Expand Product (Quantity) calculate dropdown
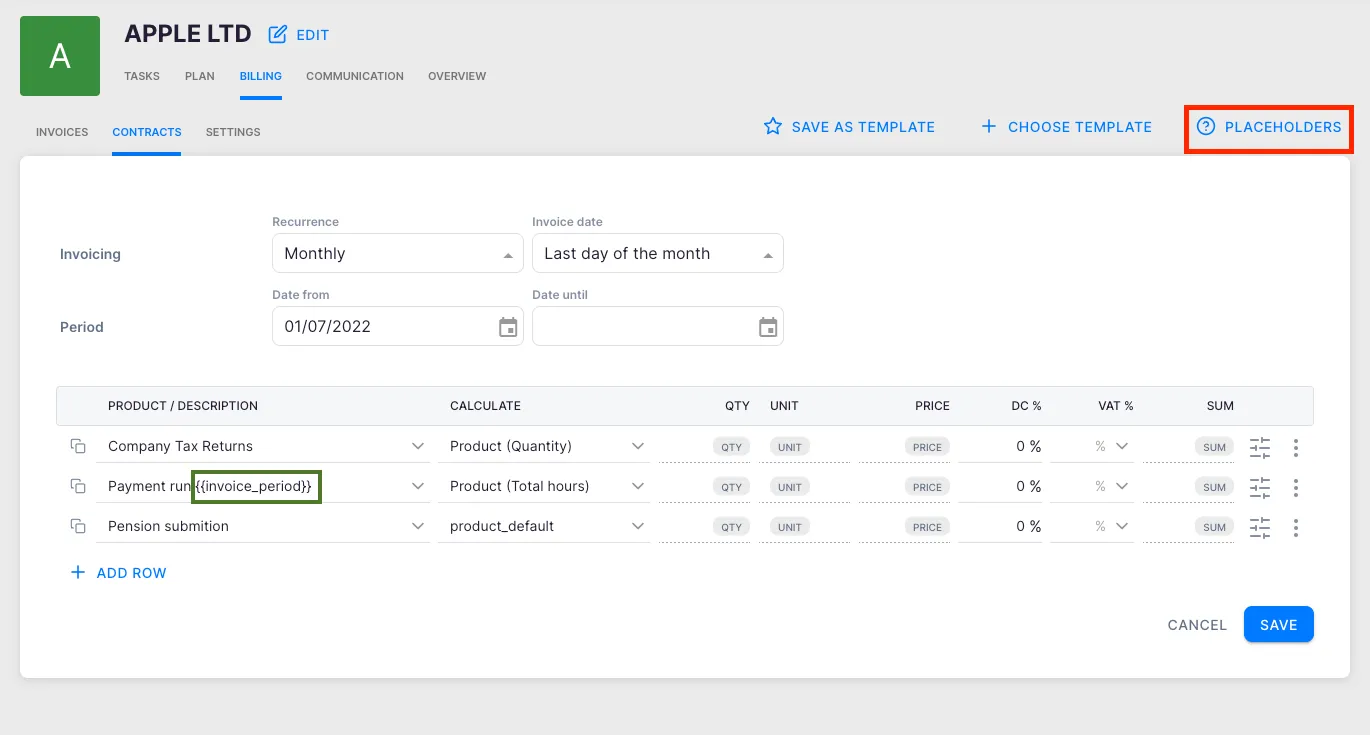Screen dimensions: 1370x735 [638, 446]
